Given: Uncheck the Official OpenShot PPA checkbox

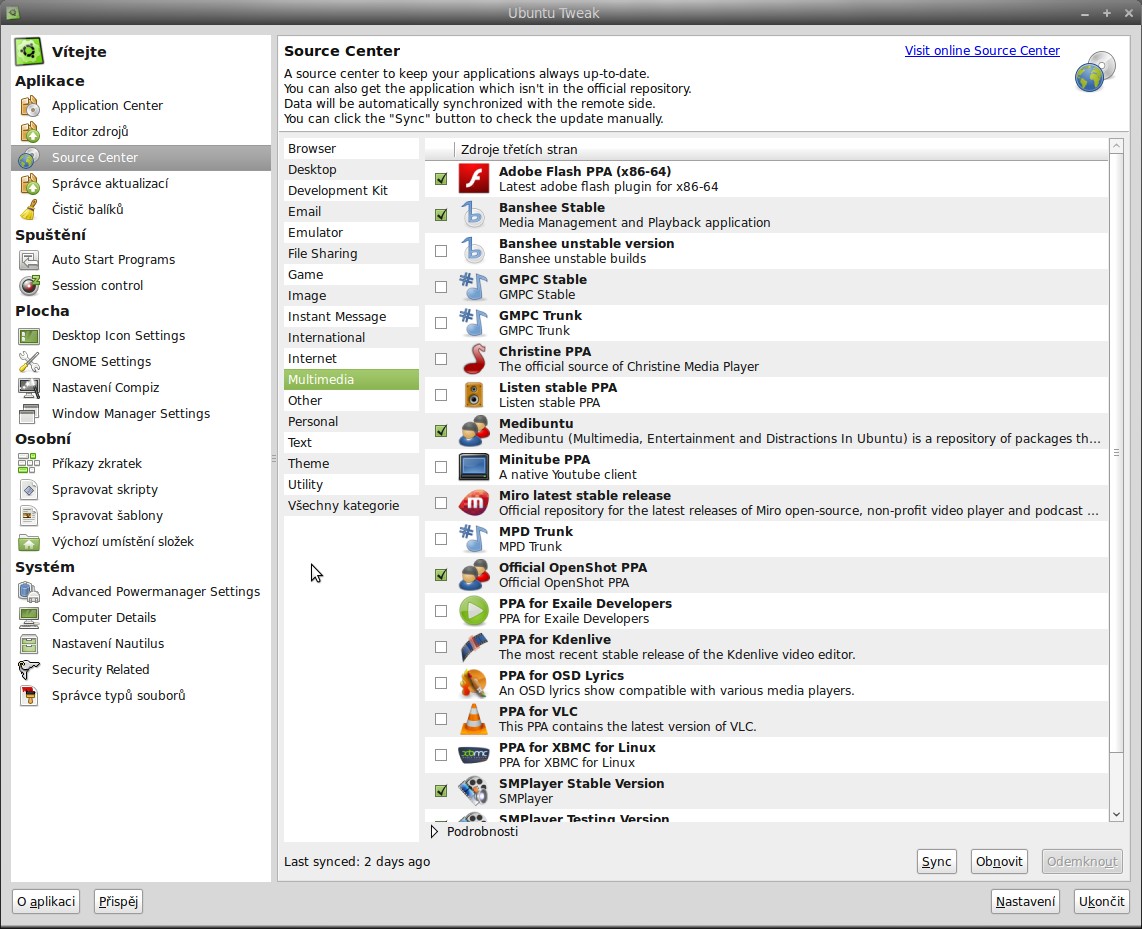Looking at the screenshot, I should tap(441, 574).
